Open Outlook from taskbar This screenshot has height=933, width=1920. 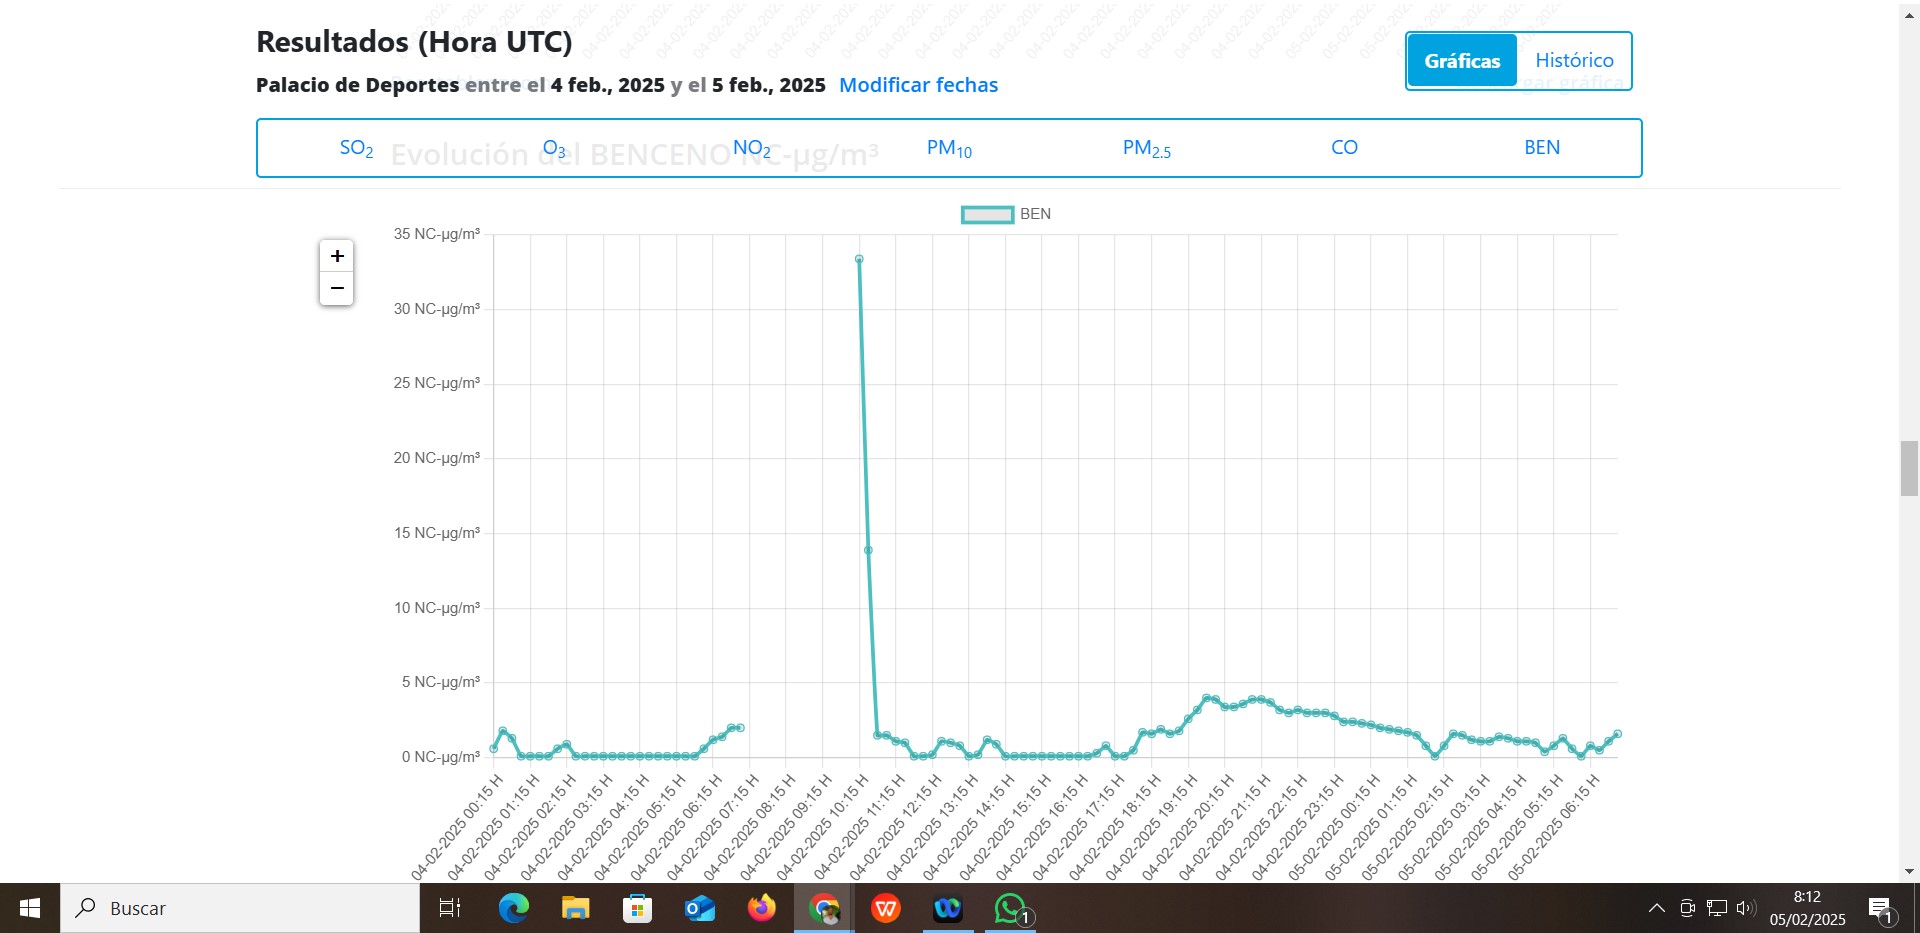pos(700,908)
